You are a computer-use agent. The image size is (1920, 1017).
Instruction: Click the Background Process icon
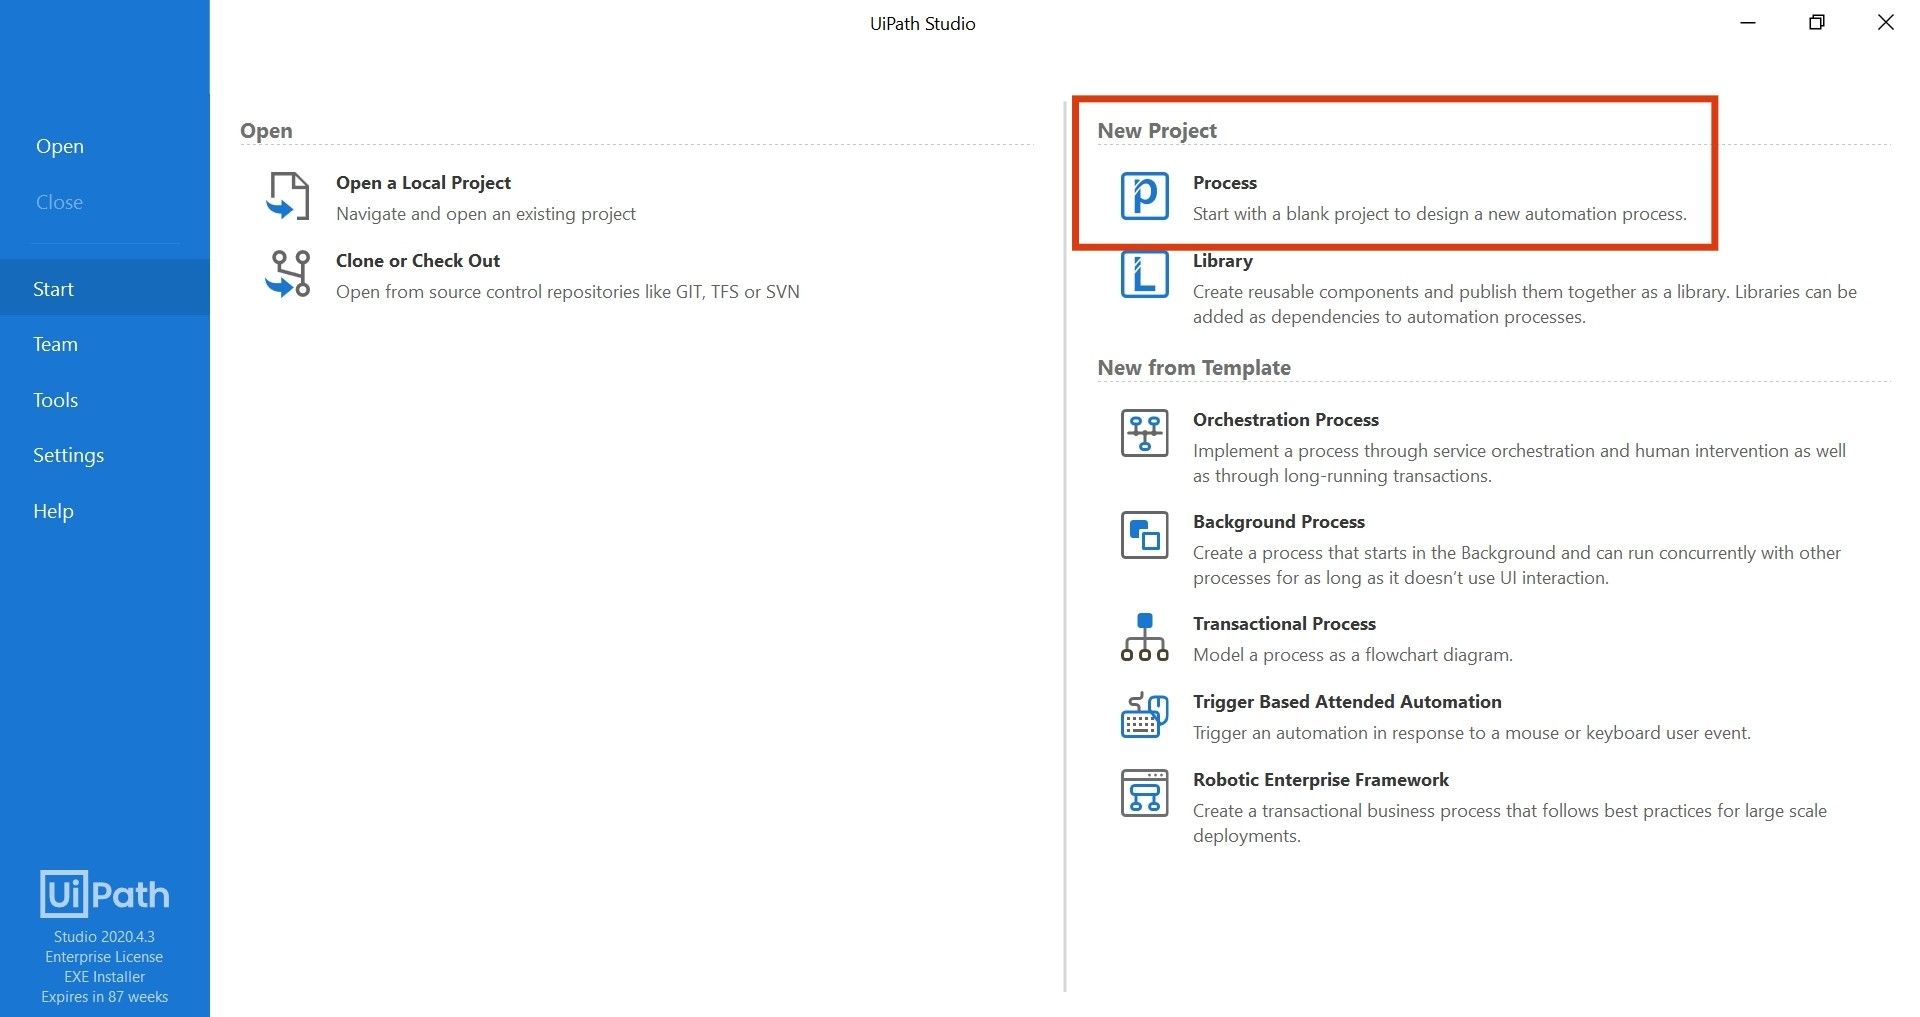click(x=1143, y=535)
